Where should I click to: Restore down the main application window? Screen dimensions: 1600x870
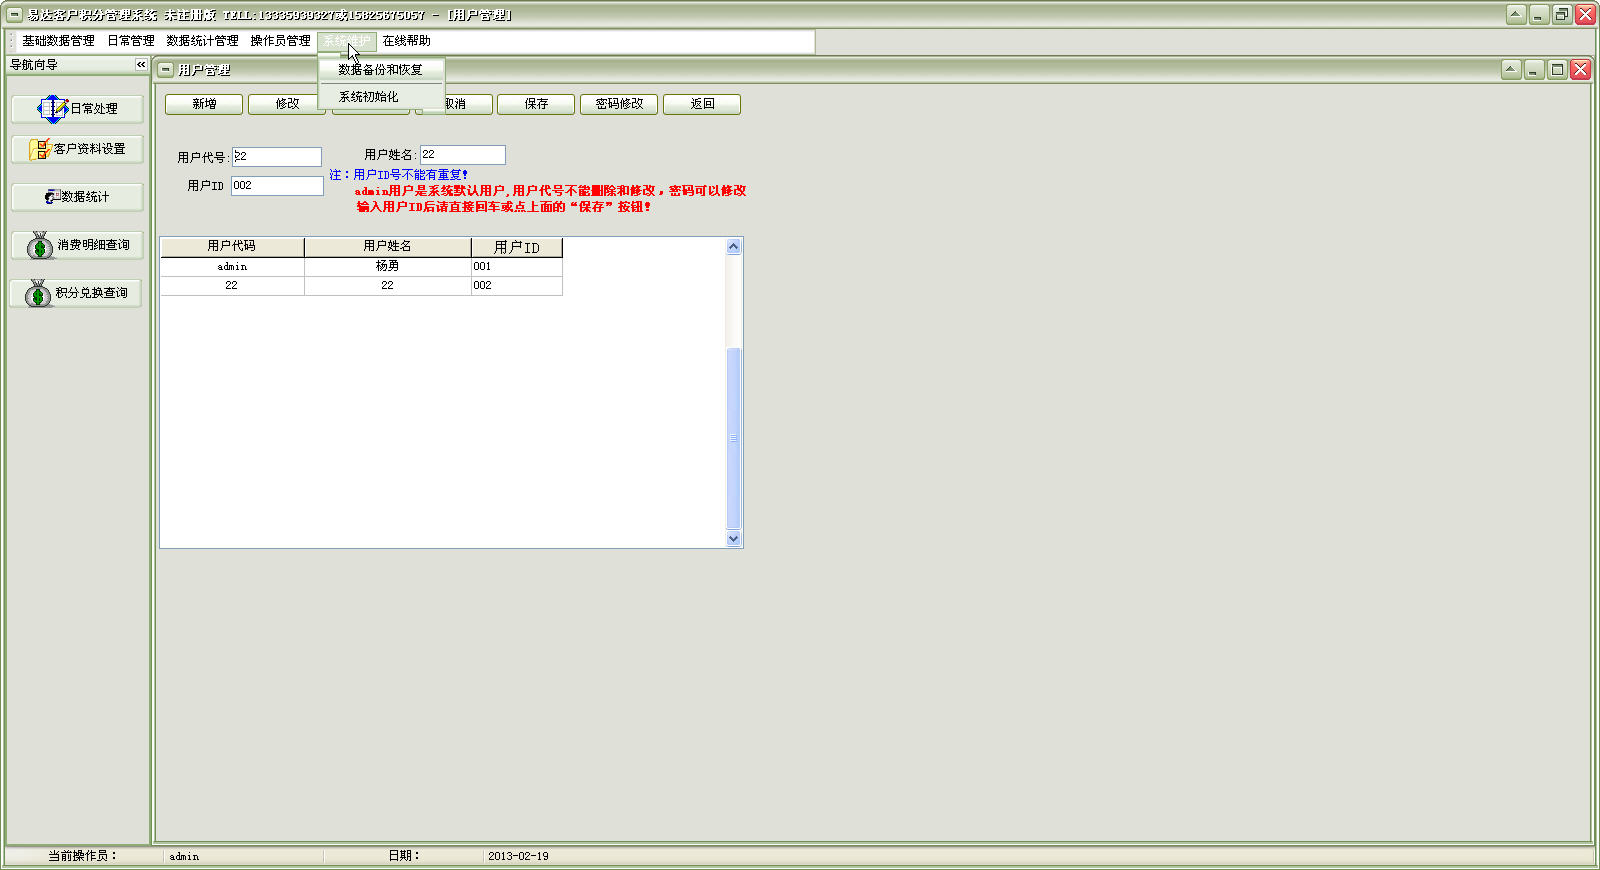pyautogui.click(x=1562, y=14)
